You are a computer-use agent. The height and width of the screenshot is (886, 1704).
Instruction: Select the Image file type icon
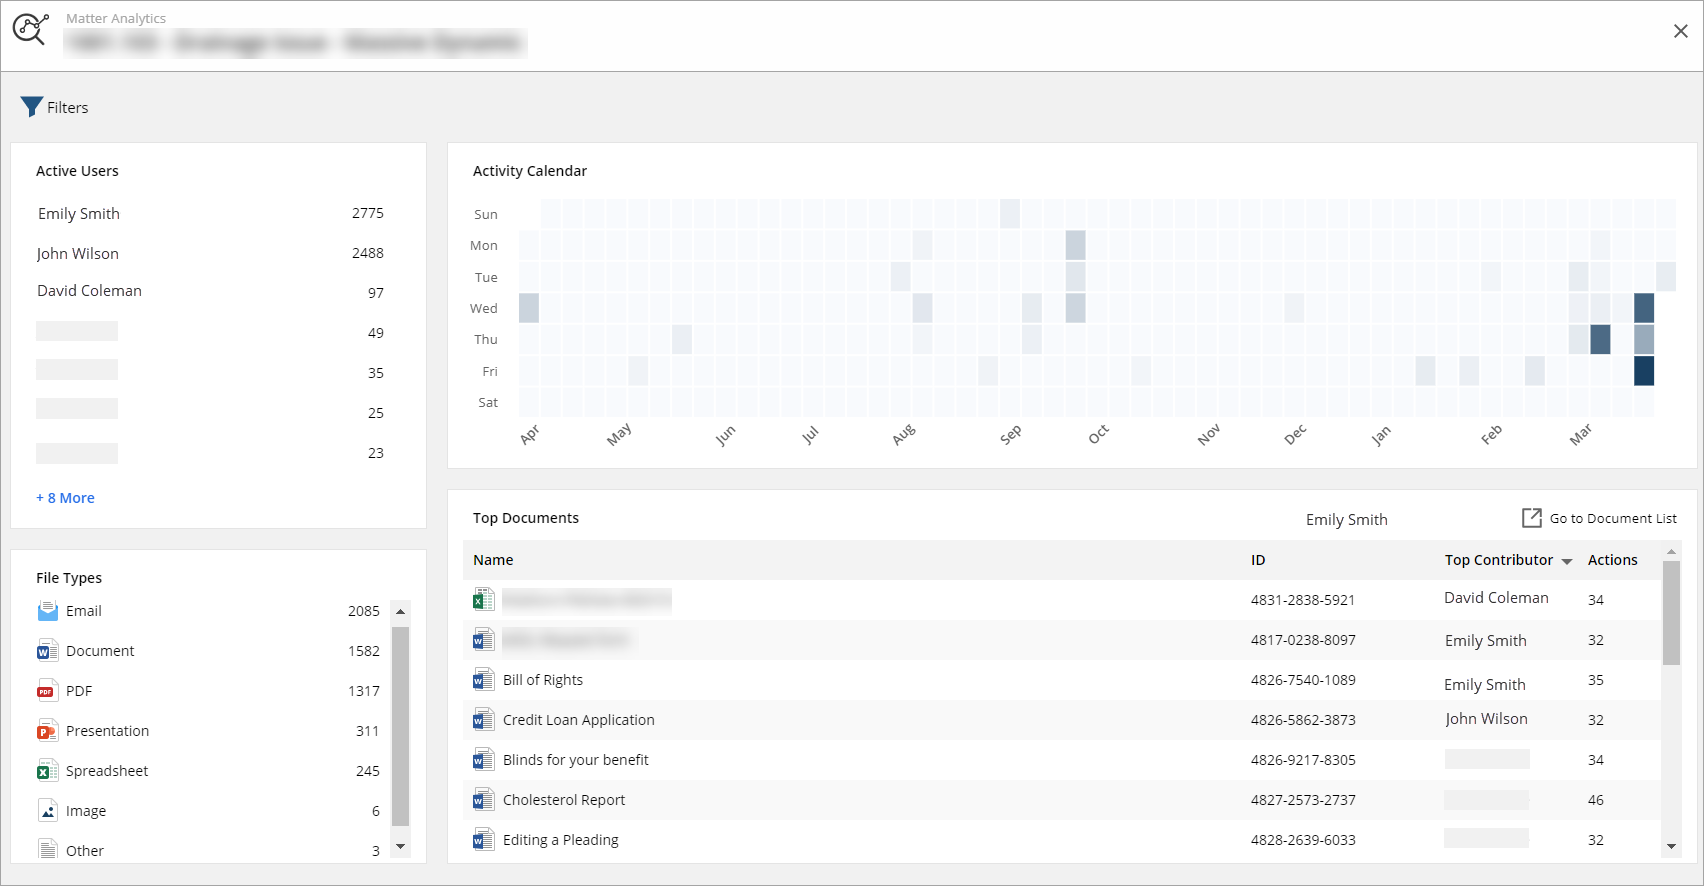tap(47, 811)
